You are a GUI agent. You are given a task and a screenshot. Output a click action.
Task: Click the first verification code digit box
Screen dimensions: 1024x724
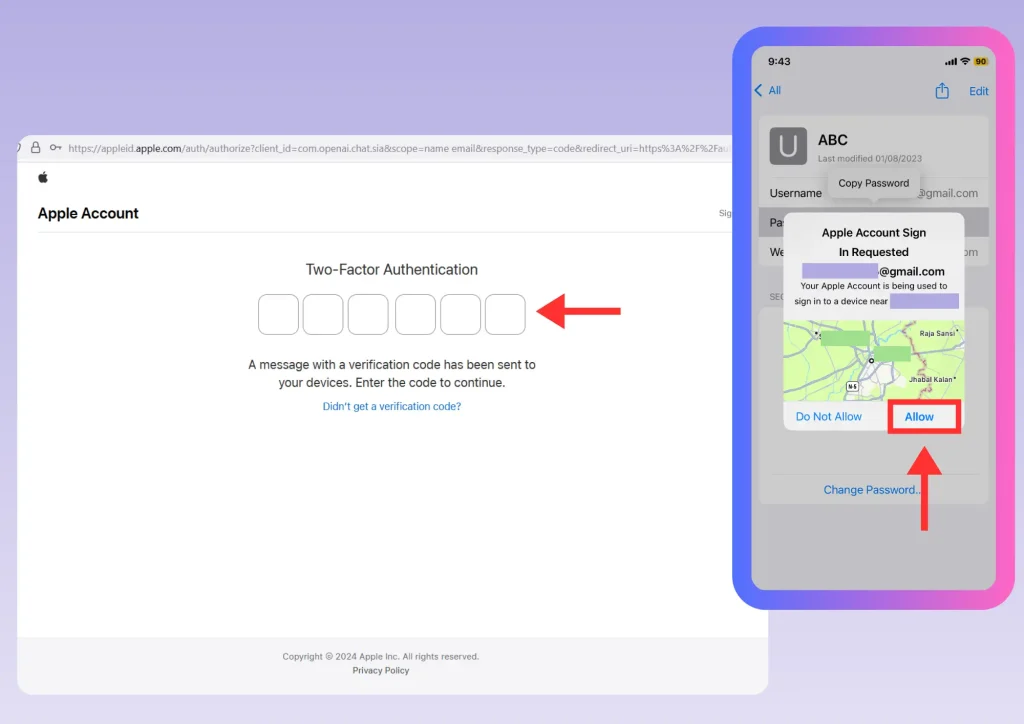tap(278, 314)
